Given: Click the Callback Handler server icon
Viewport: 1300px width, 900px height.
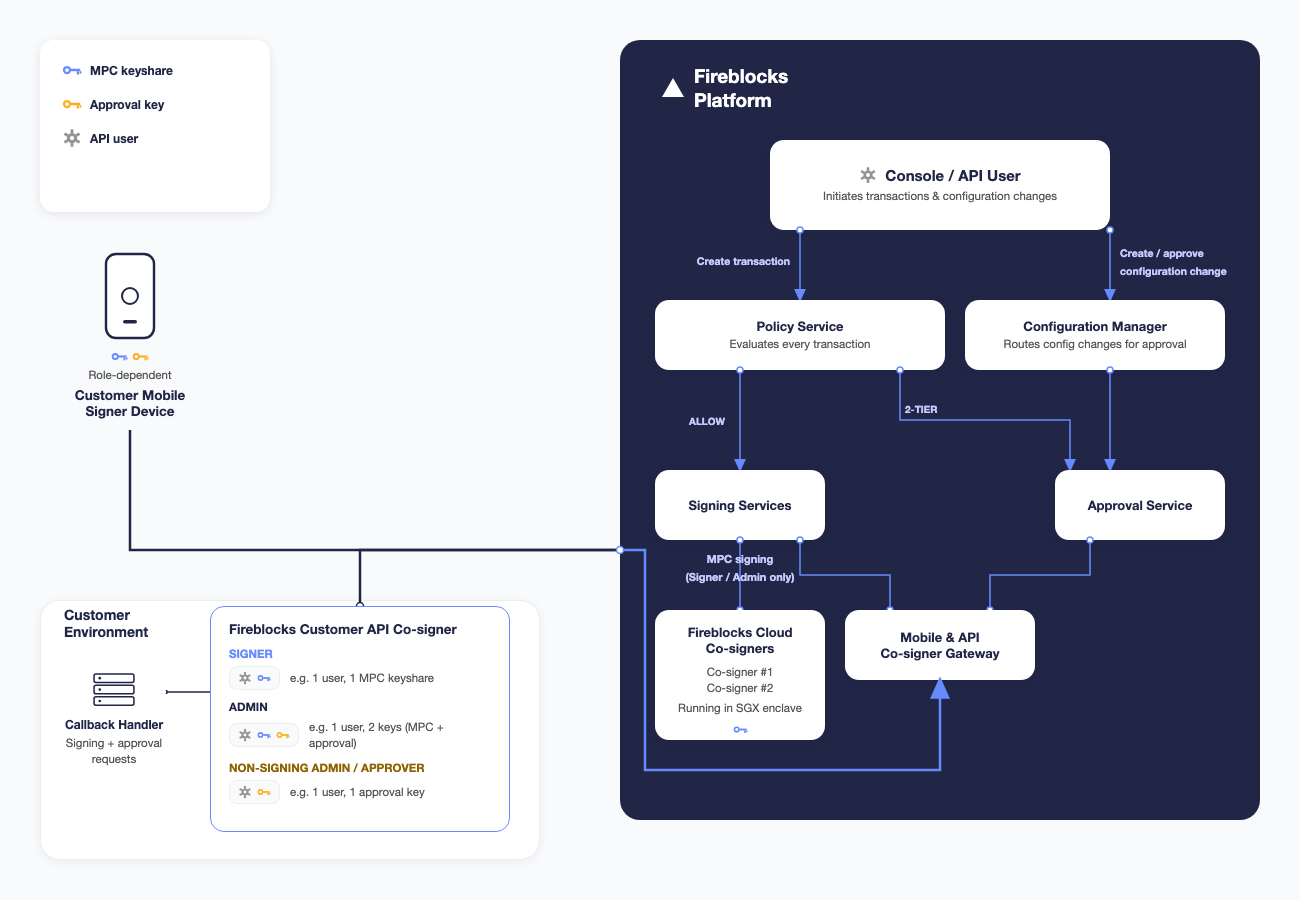Looking at the screenshot, I should pyautogui.click(x=114, y=689).
